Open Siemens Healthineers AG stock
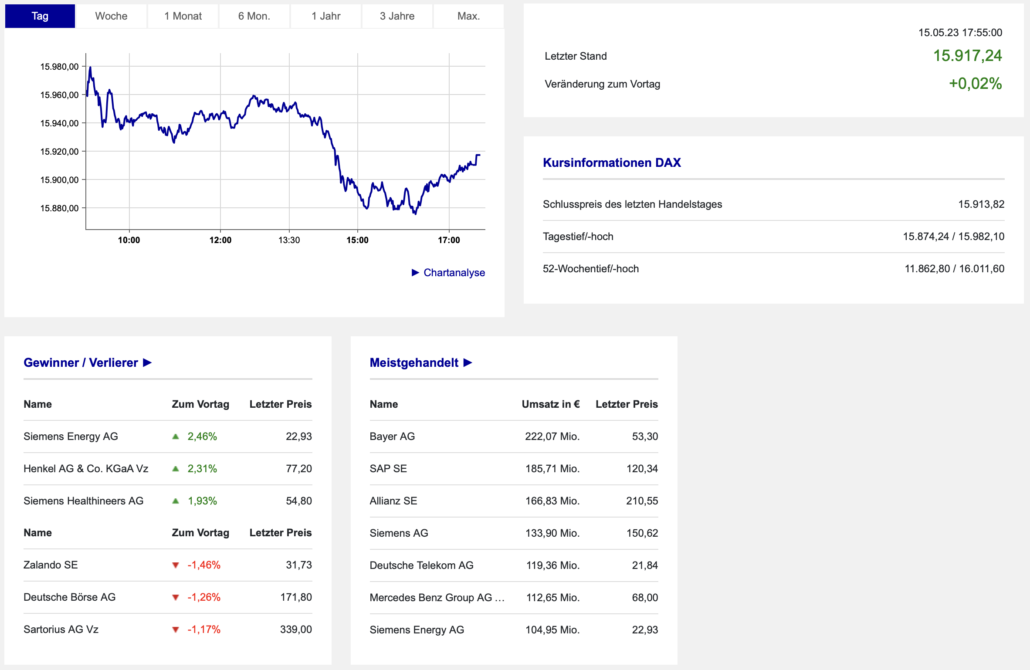This screenshot has height=670, width=1030. 83,501
